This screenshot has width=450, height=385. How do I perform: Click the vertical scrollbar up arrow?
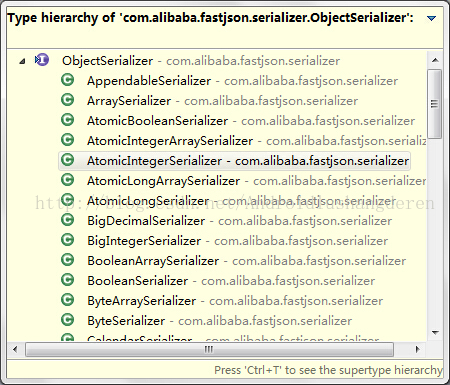pyautogui.click(x=435, y=60)
